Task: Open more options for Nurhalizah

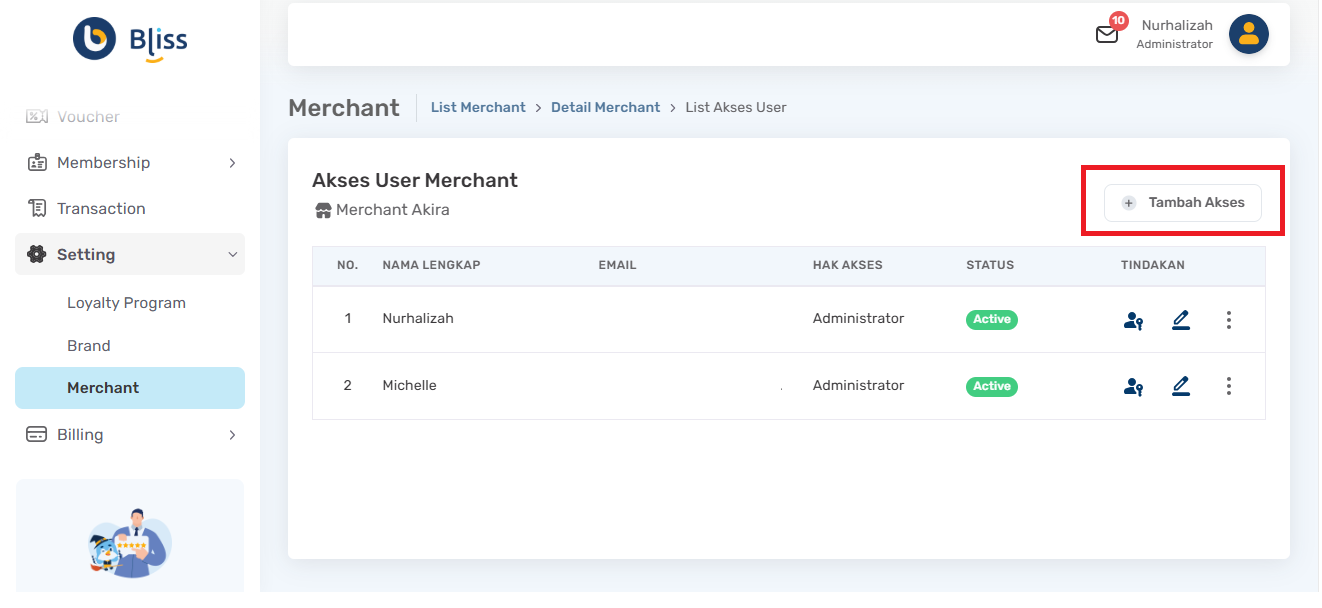Action: [x=1229, y=320]
